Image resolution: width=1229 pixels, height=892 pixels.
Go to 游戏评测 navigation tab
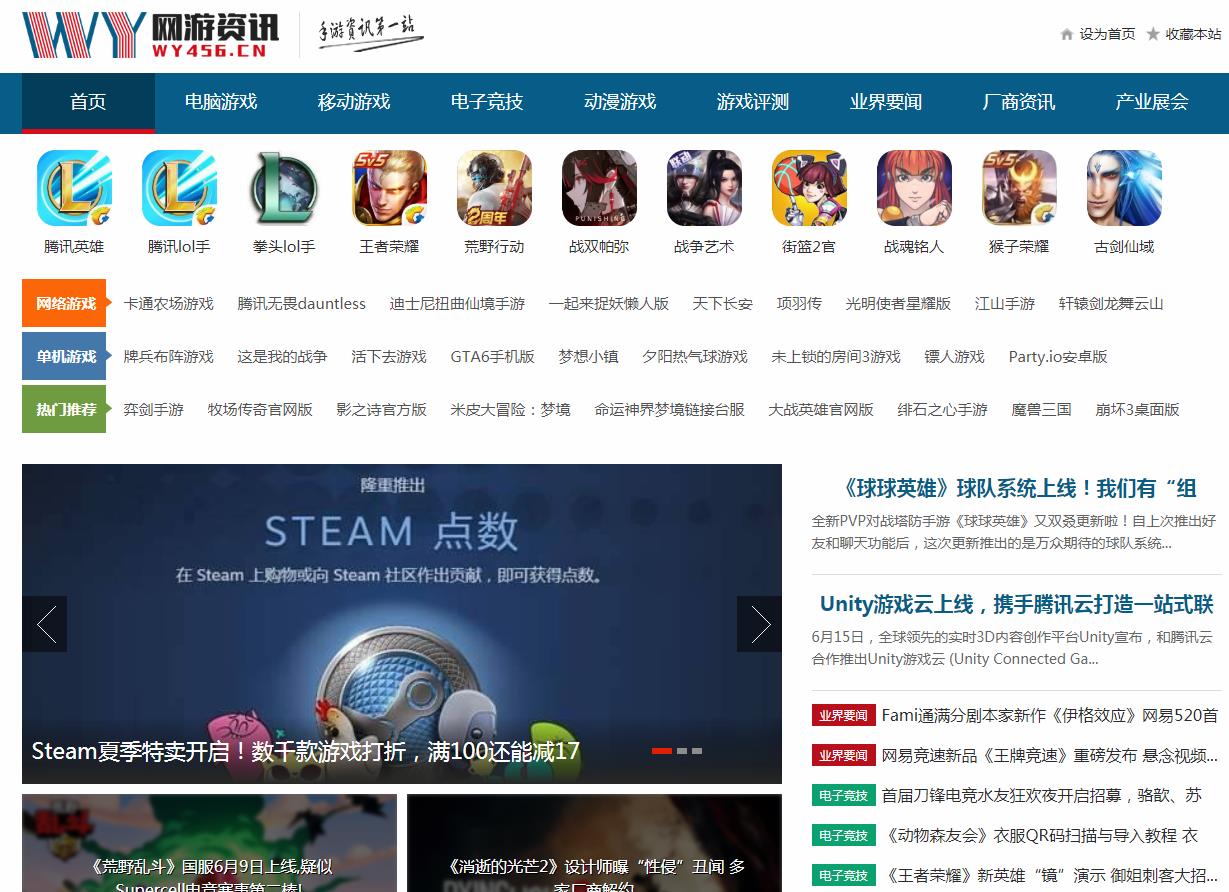click(753, 102)
